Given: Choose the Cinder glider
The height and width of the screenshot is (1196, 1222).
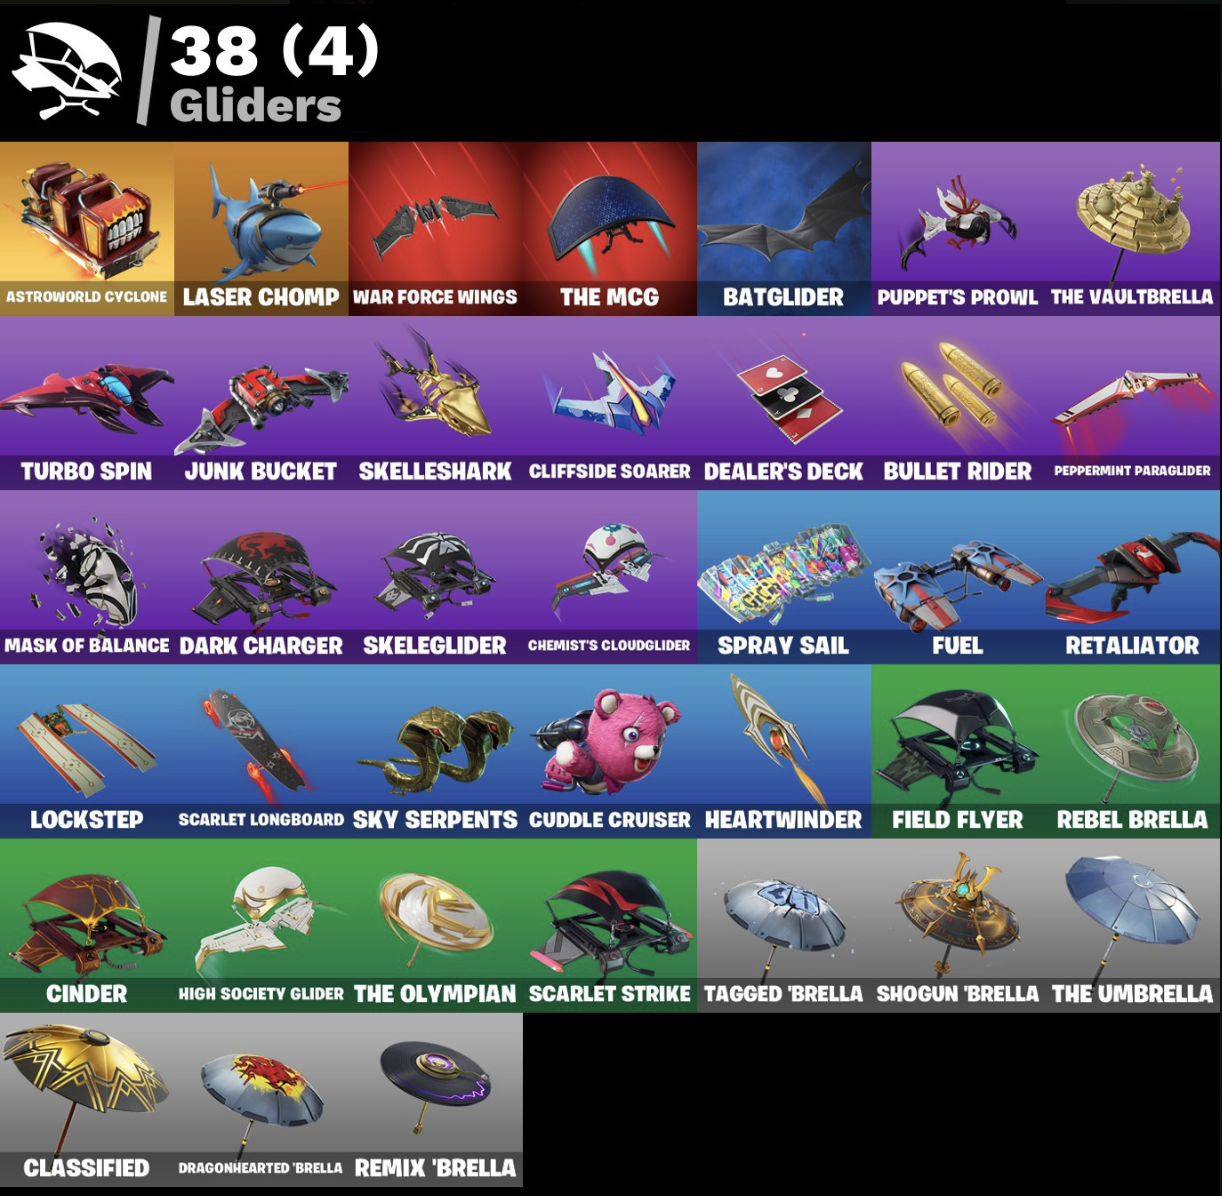Looking at the screenshot, I should click(87, 925).
